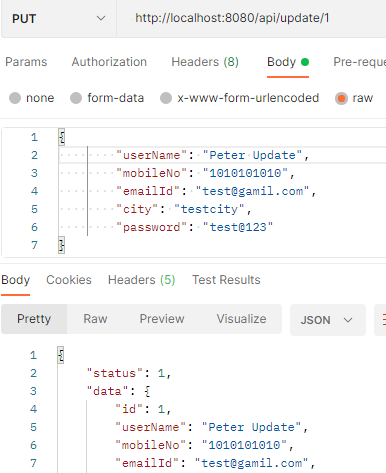Click the request URL field
Viewport: 386px width, 473px height.
pos(251,18)
